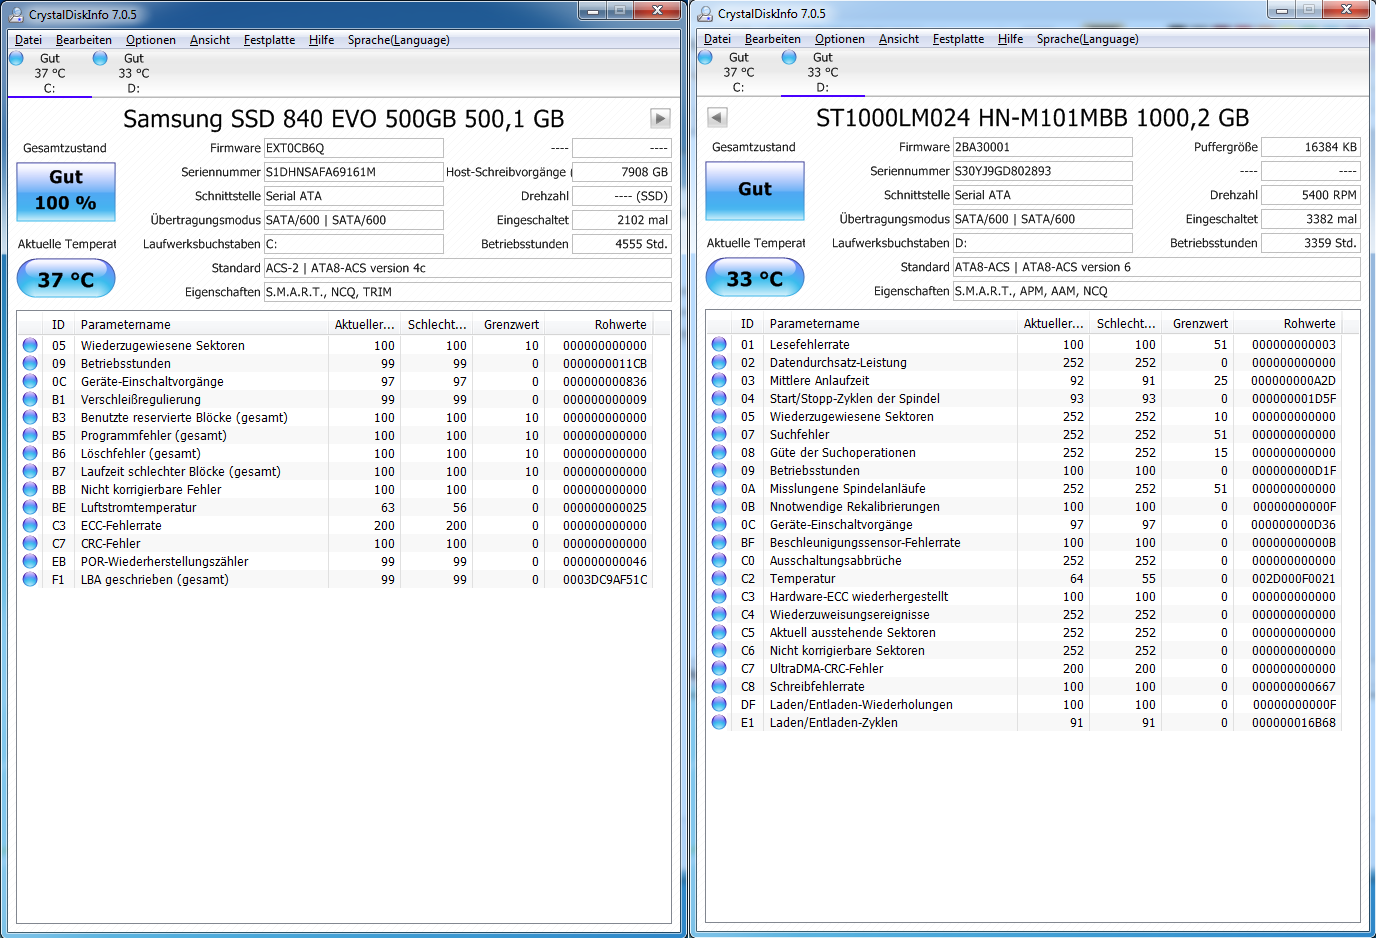This screenshot has width=1376, height=938.
Task: Click status icon of Löschfehler (gesamt) row
Action: (x=30, y=453)
